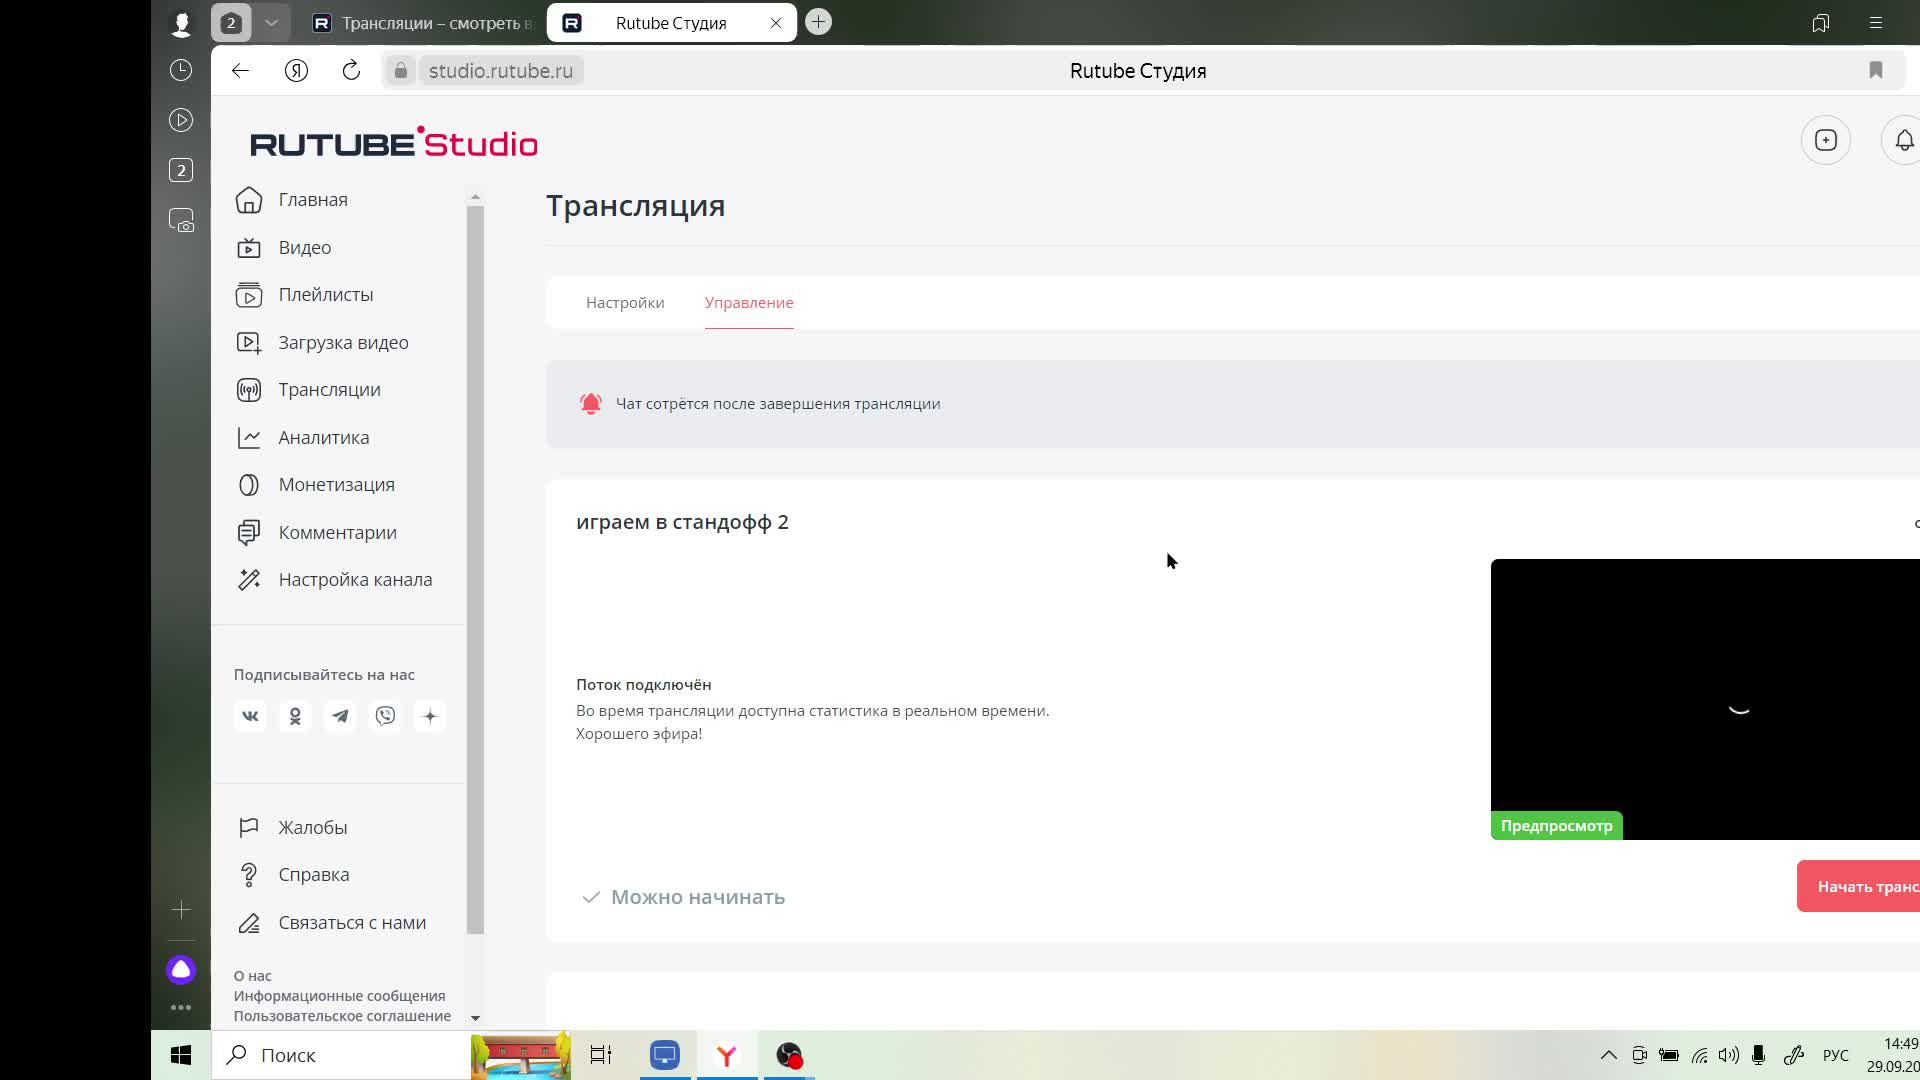Click the Windows Поиск search box
Viewport: 1920px width, 1080px height.
coord(341,1055)
